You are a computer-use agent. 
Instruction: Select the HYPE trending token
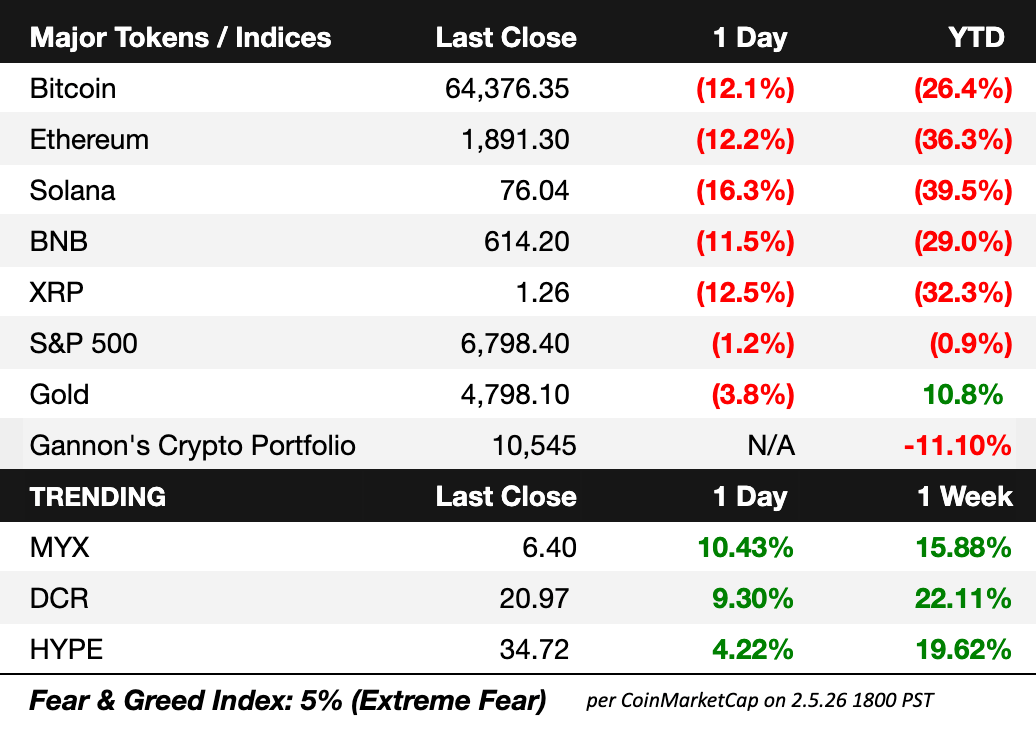(66, 650)
